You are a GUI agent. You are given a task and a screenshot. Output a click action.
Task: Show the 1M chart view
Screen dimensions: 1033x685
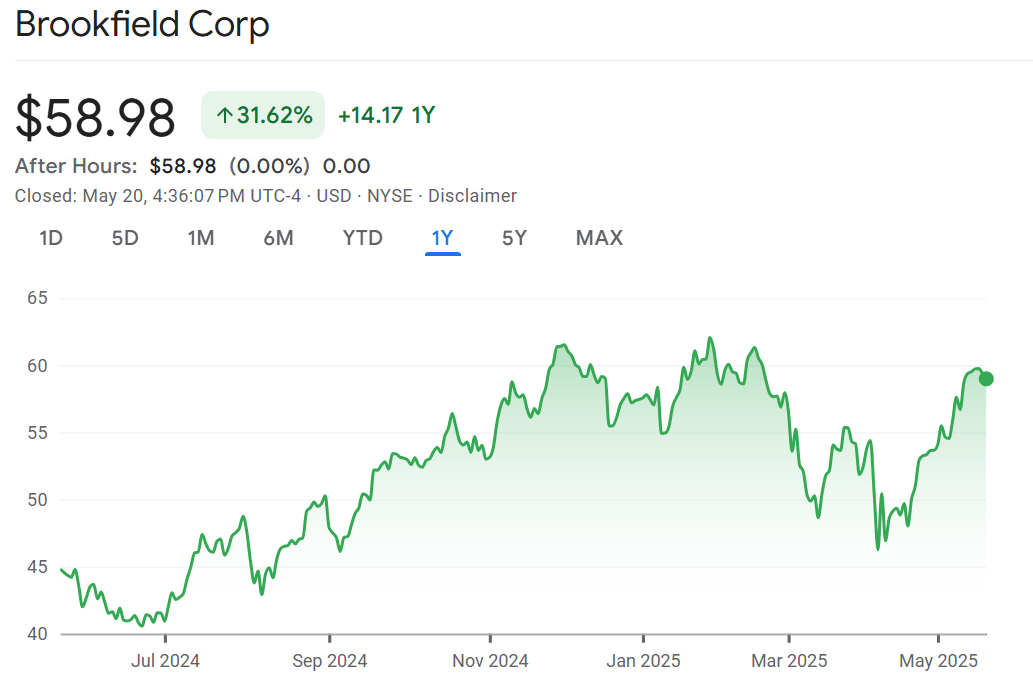pos(201,238)
